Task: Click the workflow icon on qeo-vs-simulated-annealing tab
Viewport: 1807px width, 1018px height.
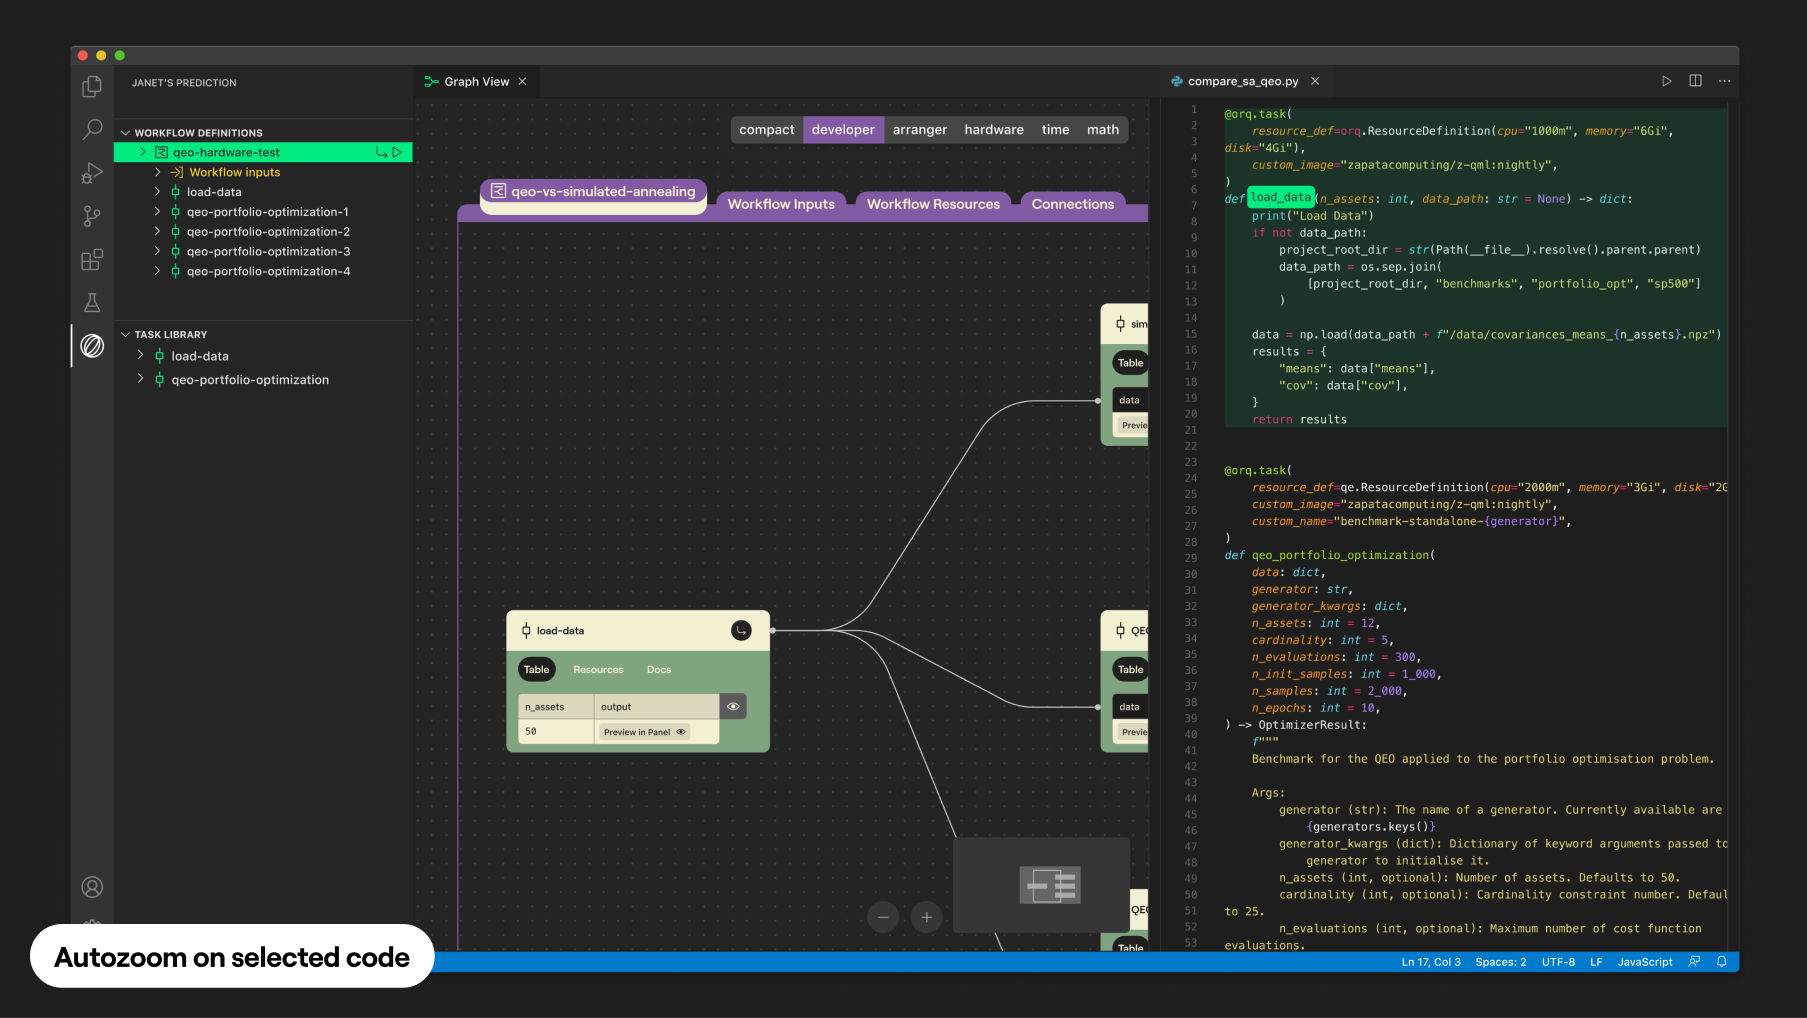Action: click(498, 191)
